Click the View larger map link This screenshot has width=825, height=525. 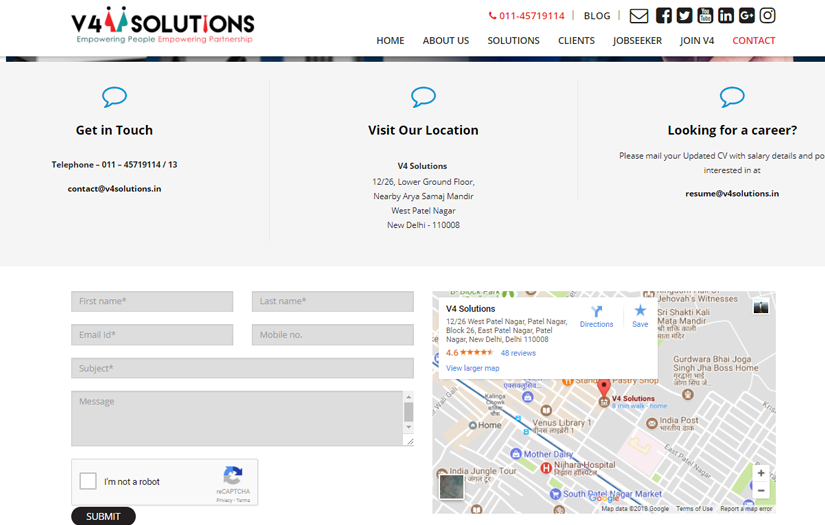tap(472, 368)
